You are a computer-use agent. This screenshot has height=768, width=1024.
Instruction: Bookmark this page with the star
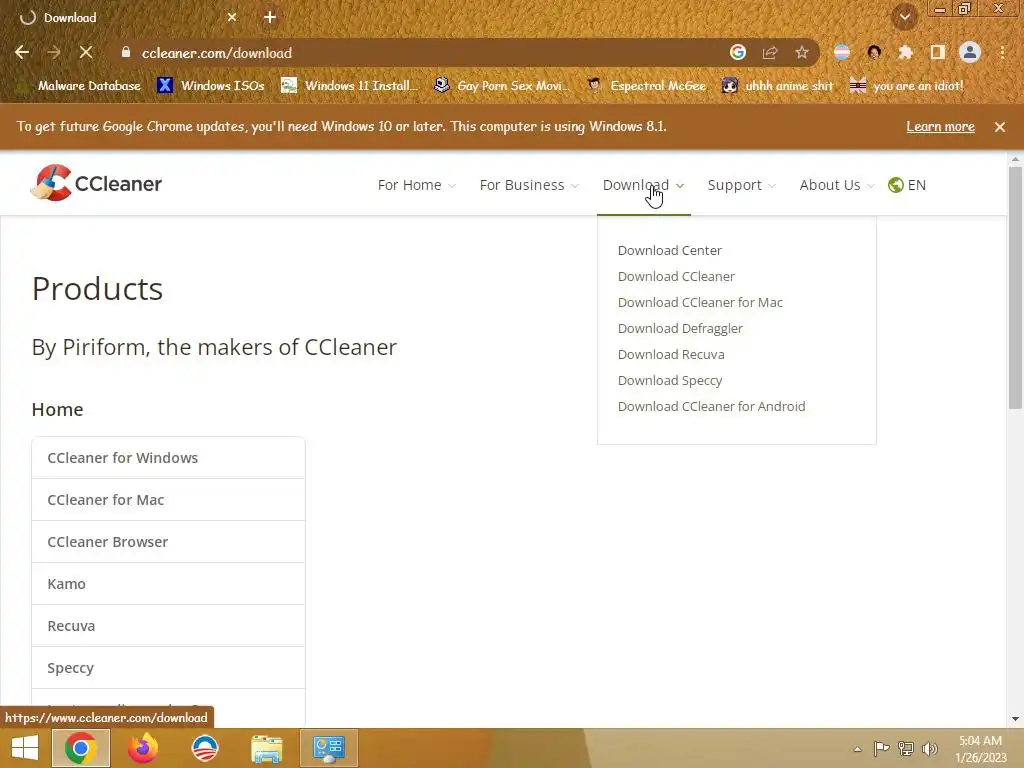coord(802,53)
